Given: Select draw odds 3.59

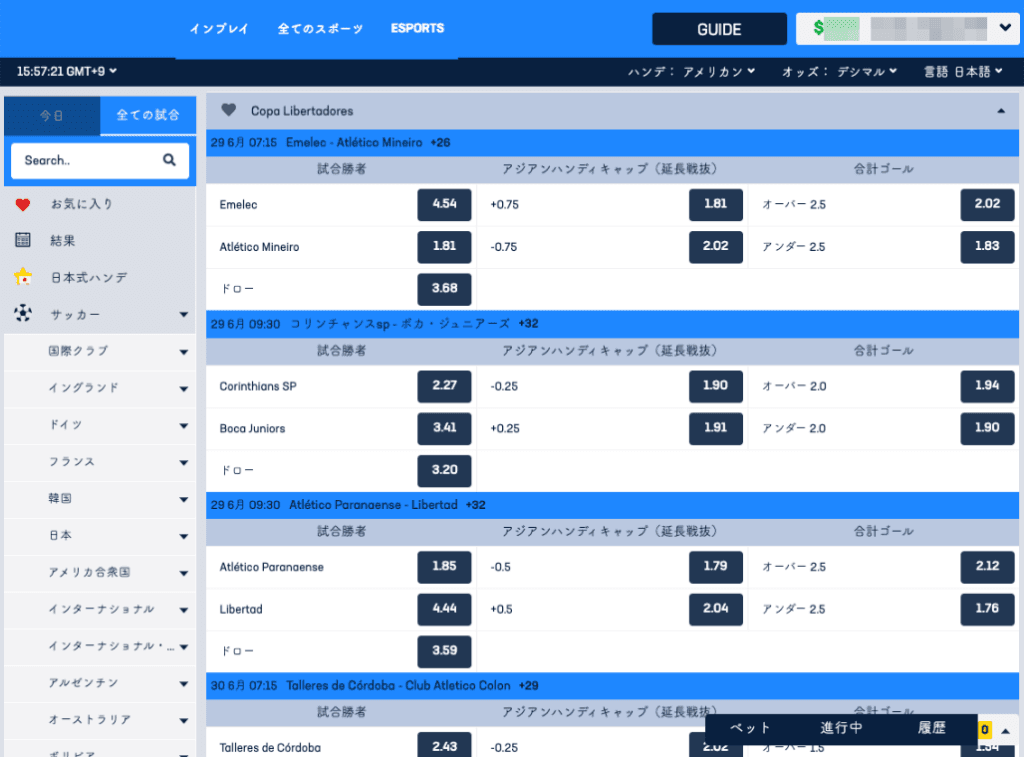Looking at the screenshot, I should tap(444, 651).
